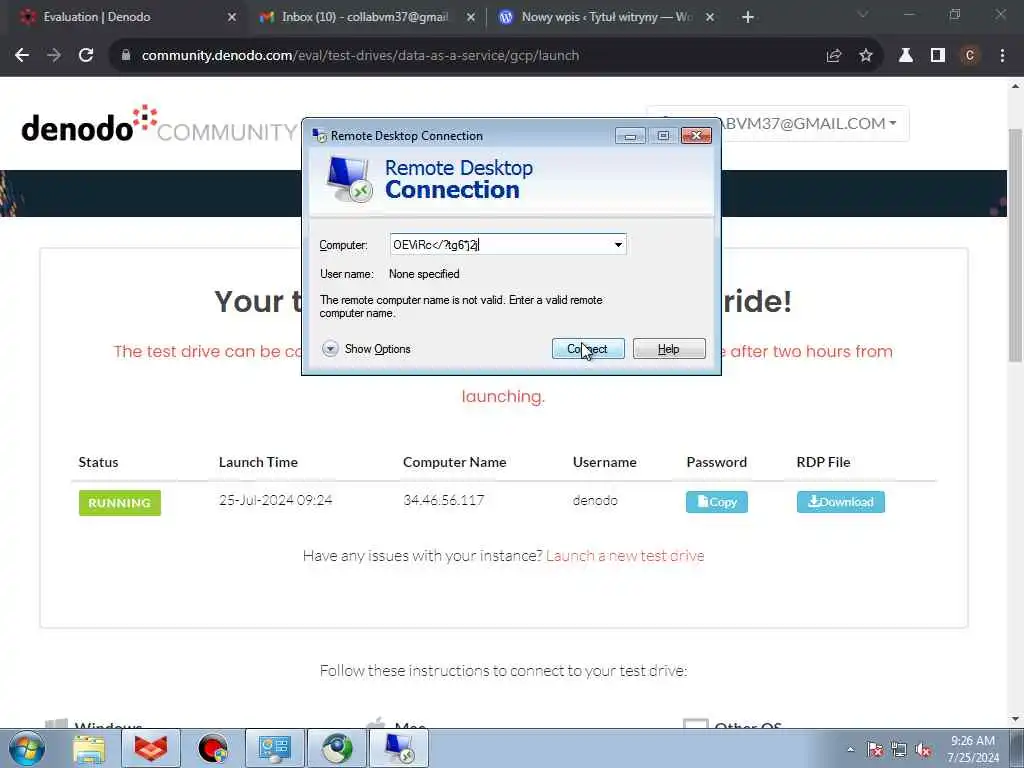Open the tab search chevron in Chrome
The height and width of the screenshot is (768, 1024).
[x=863, y=14]
